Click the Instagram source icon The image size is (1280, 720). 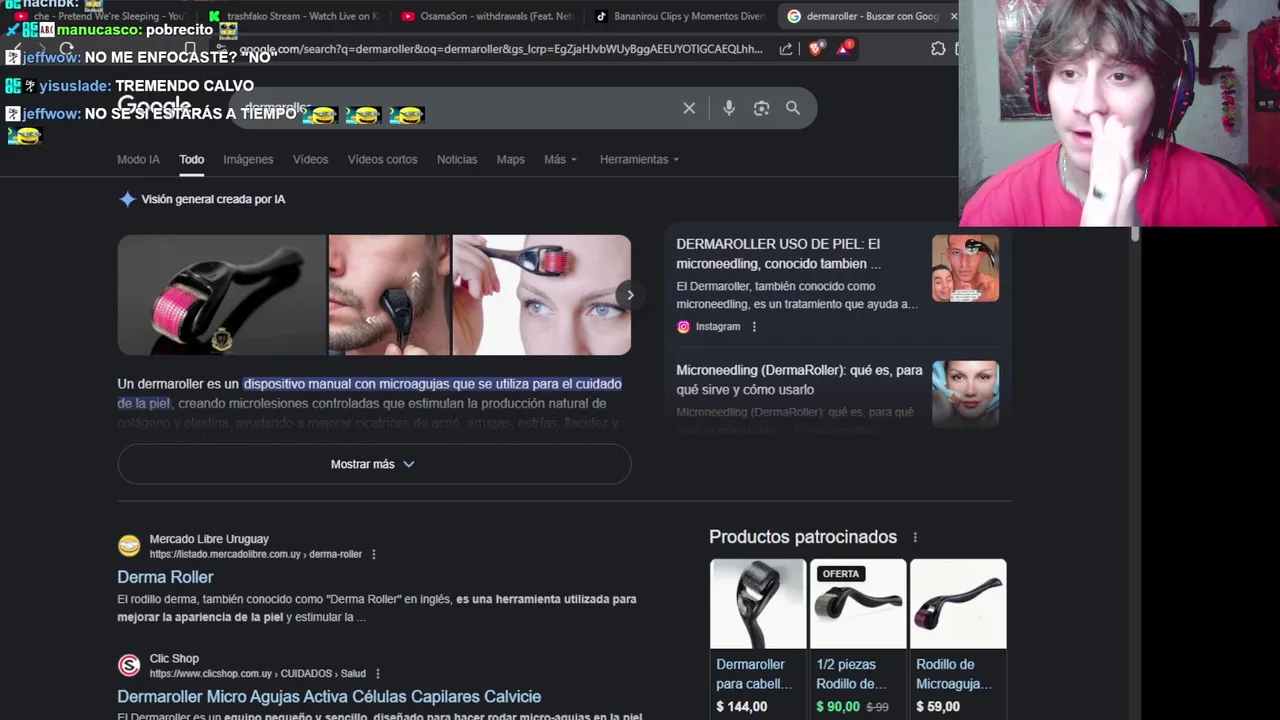click(x=683, y=327)
